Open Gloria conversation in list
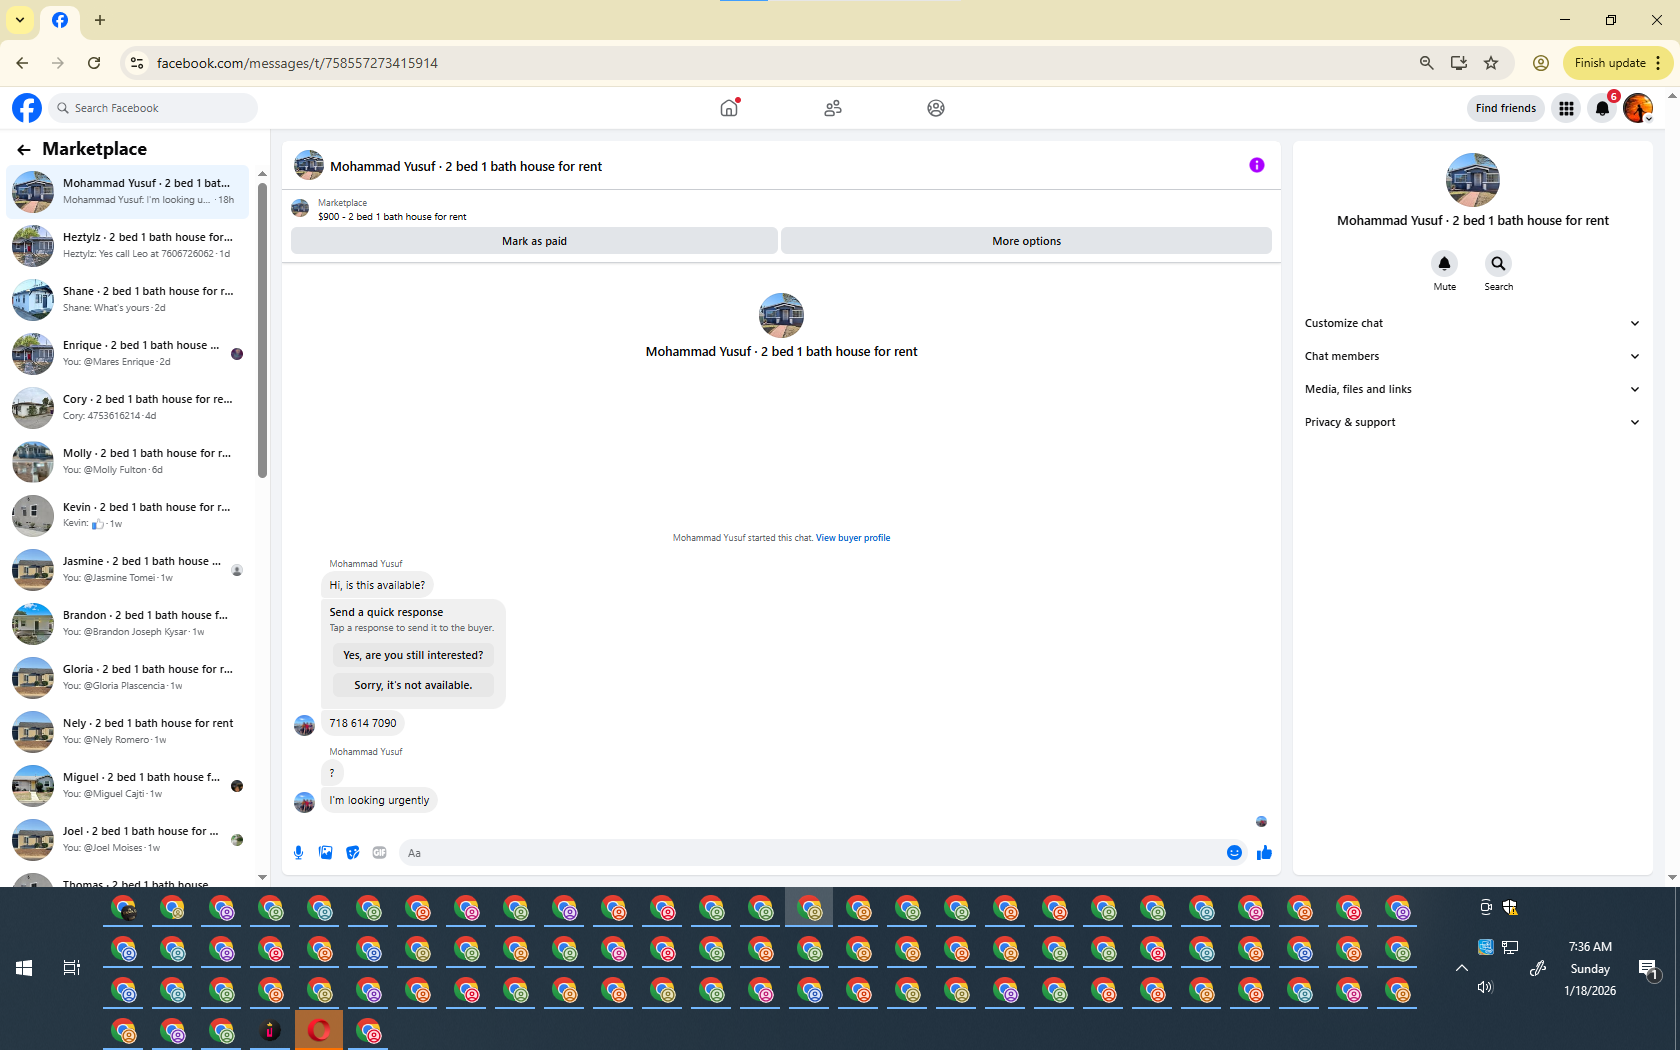Image resolution: width=1680 pixels, height=1050 pixels. (x=129, y=677)
